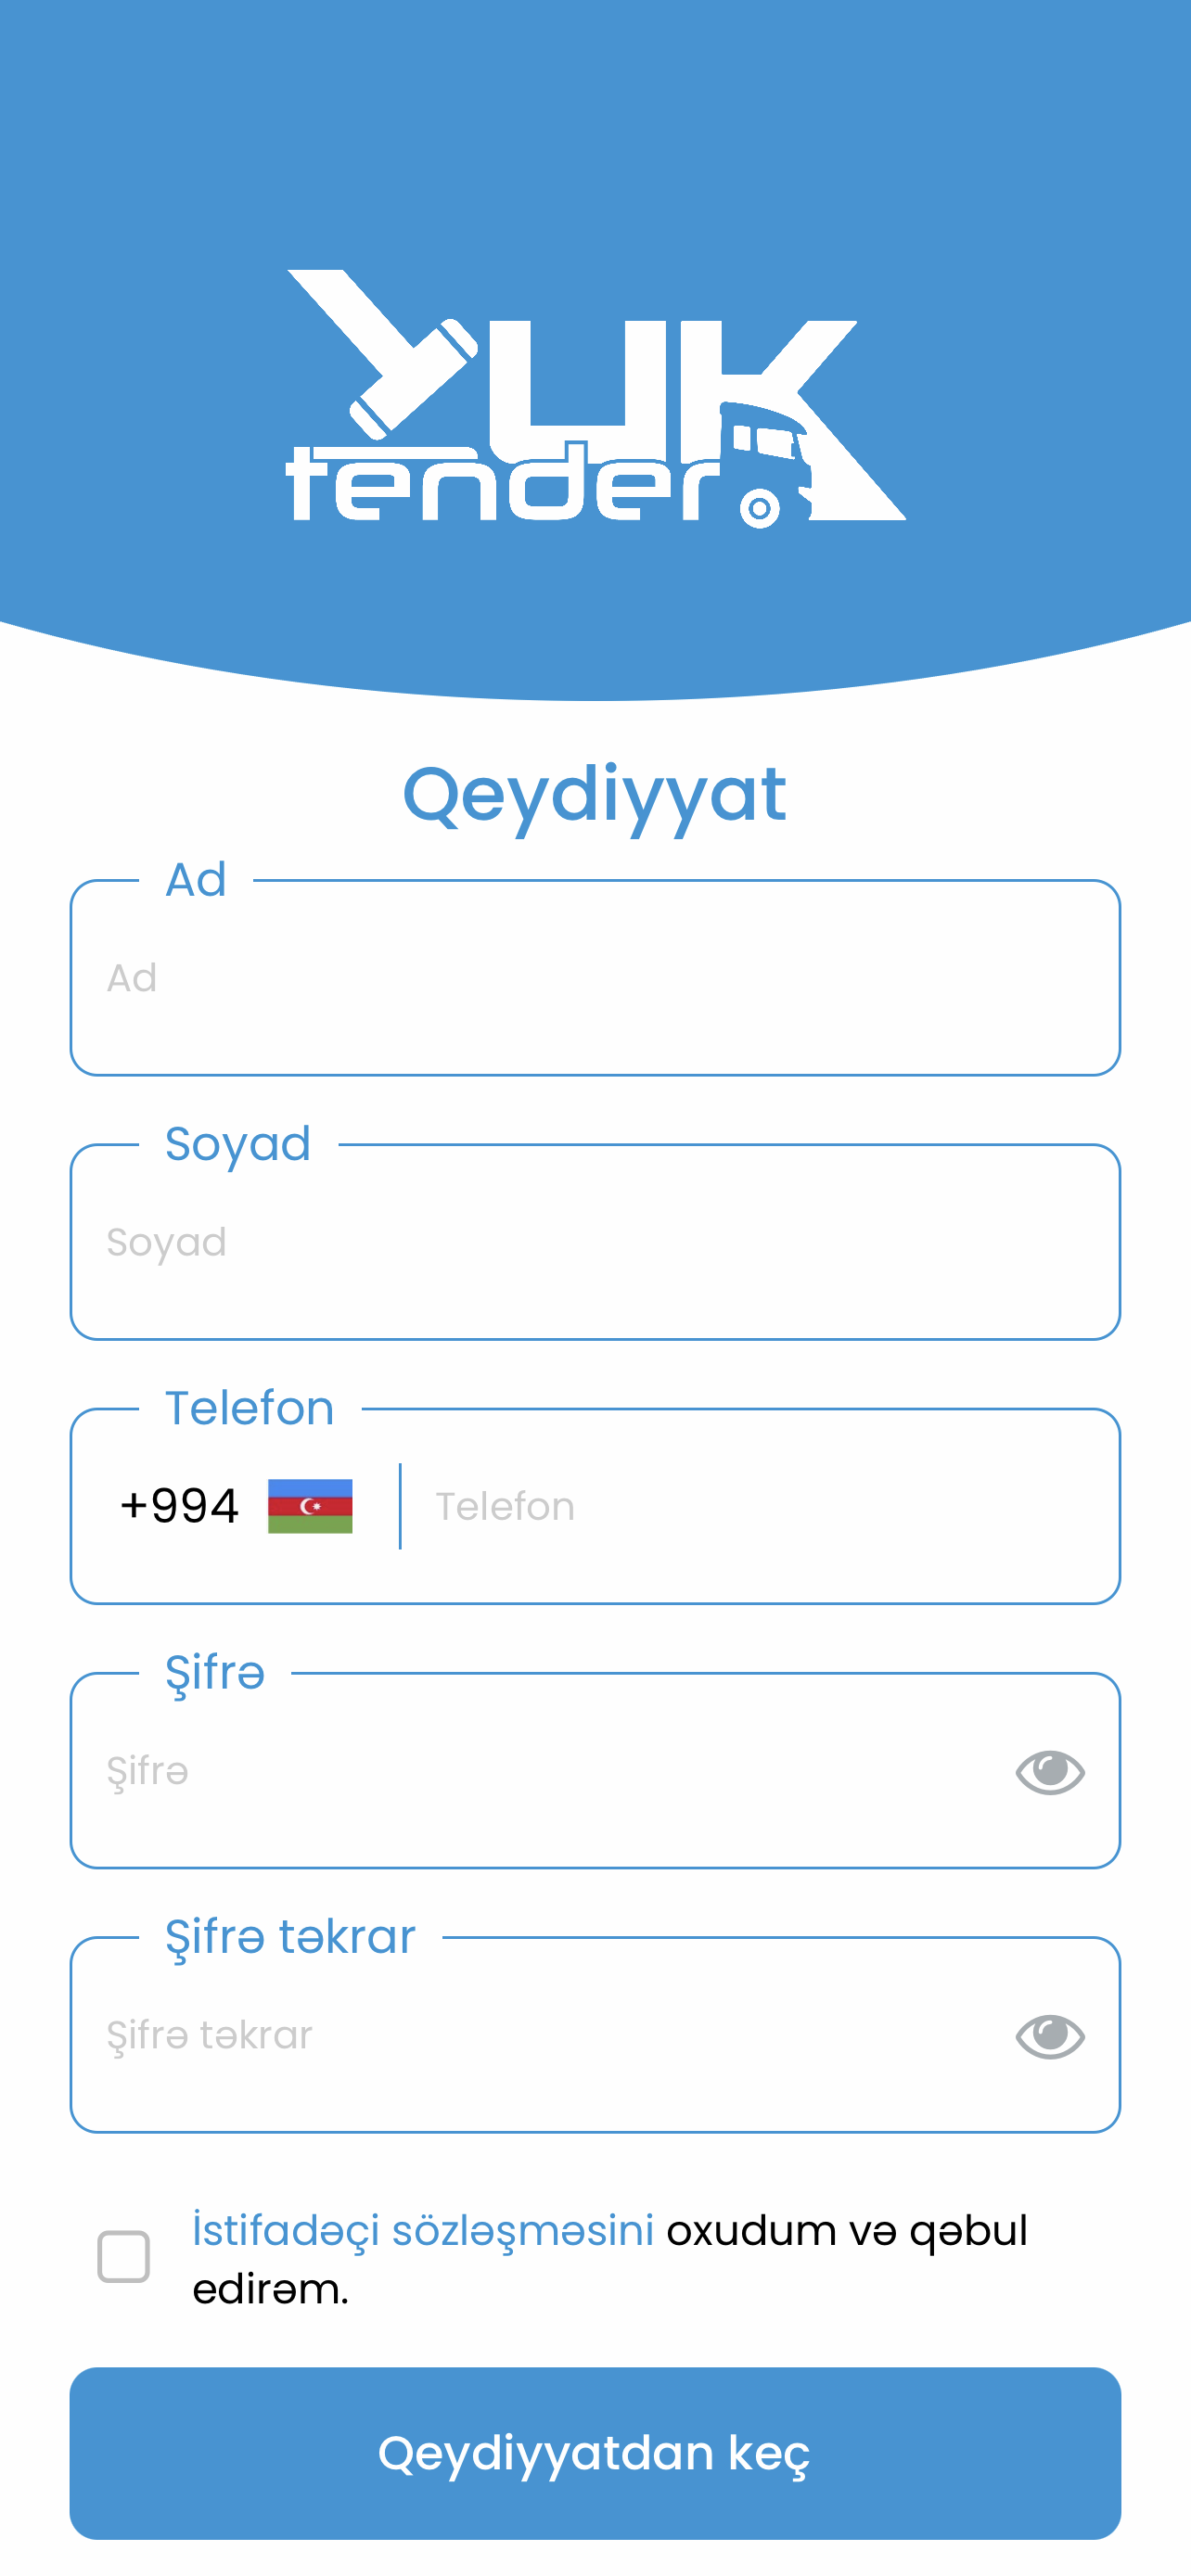
Task: Tap the Şifrə təkrar floating label
Action: [290, 1937]
